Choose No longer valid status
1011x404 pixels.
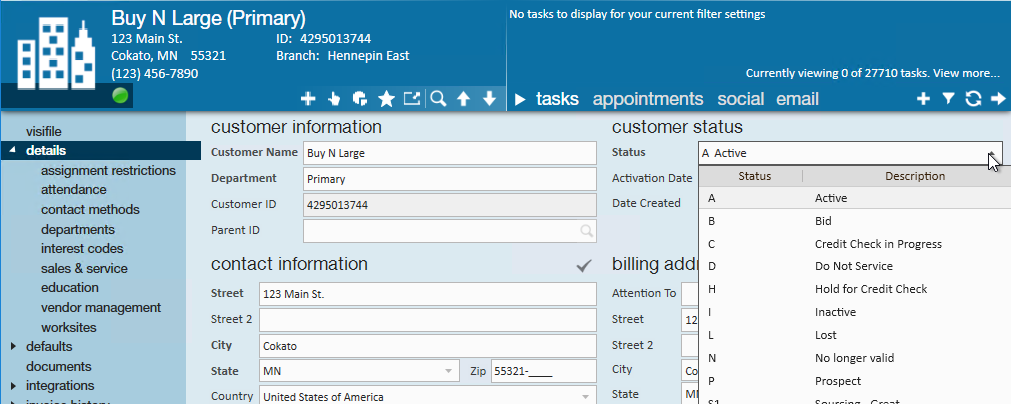pos(855,358)
